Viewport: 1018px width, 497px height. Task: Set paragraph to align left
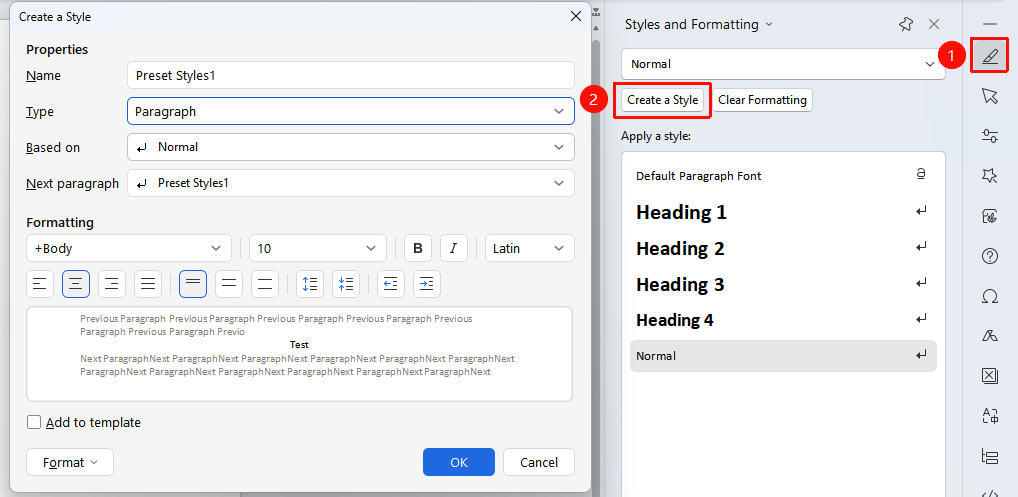click(40, 284)
